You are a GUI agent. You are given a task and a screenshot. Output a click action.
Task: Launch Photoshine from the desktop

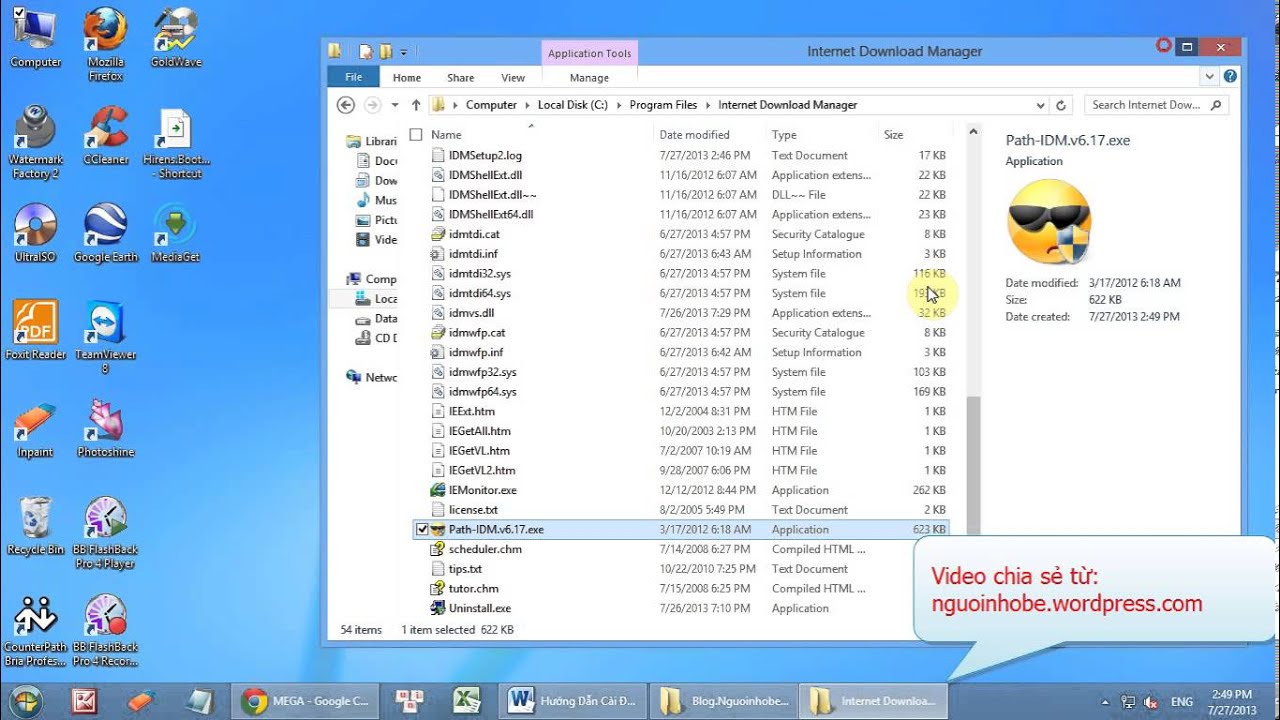(105, 427)
